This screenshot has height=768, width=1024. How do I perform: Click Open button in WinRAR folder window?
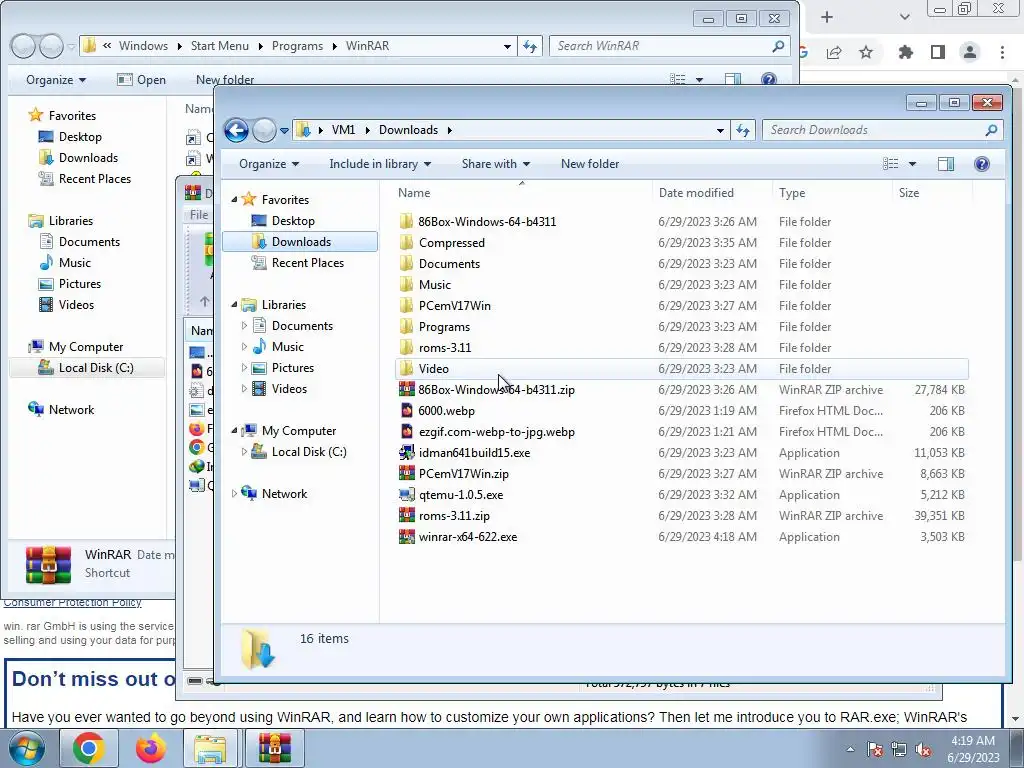[x=141, y=80]
